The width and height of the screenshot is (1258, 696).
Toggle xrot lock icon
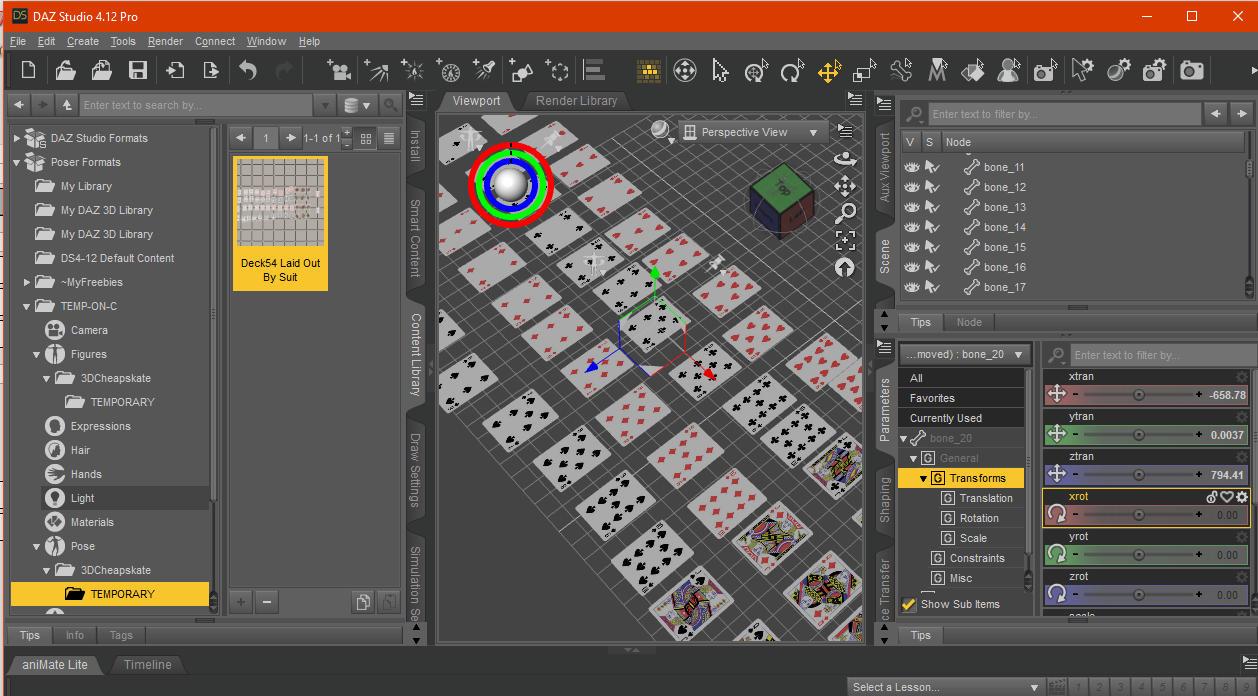1212,497
